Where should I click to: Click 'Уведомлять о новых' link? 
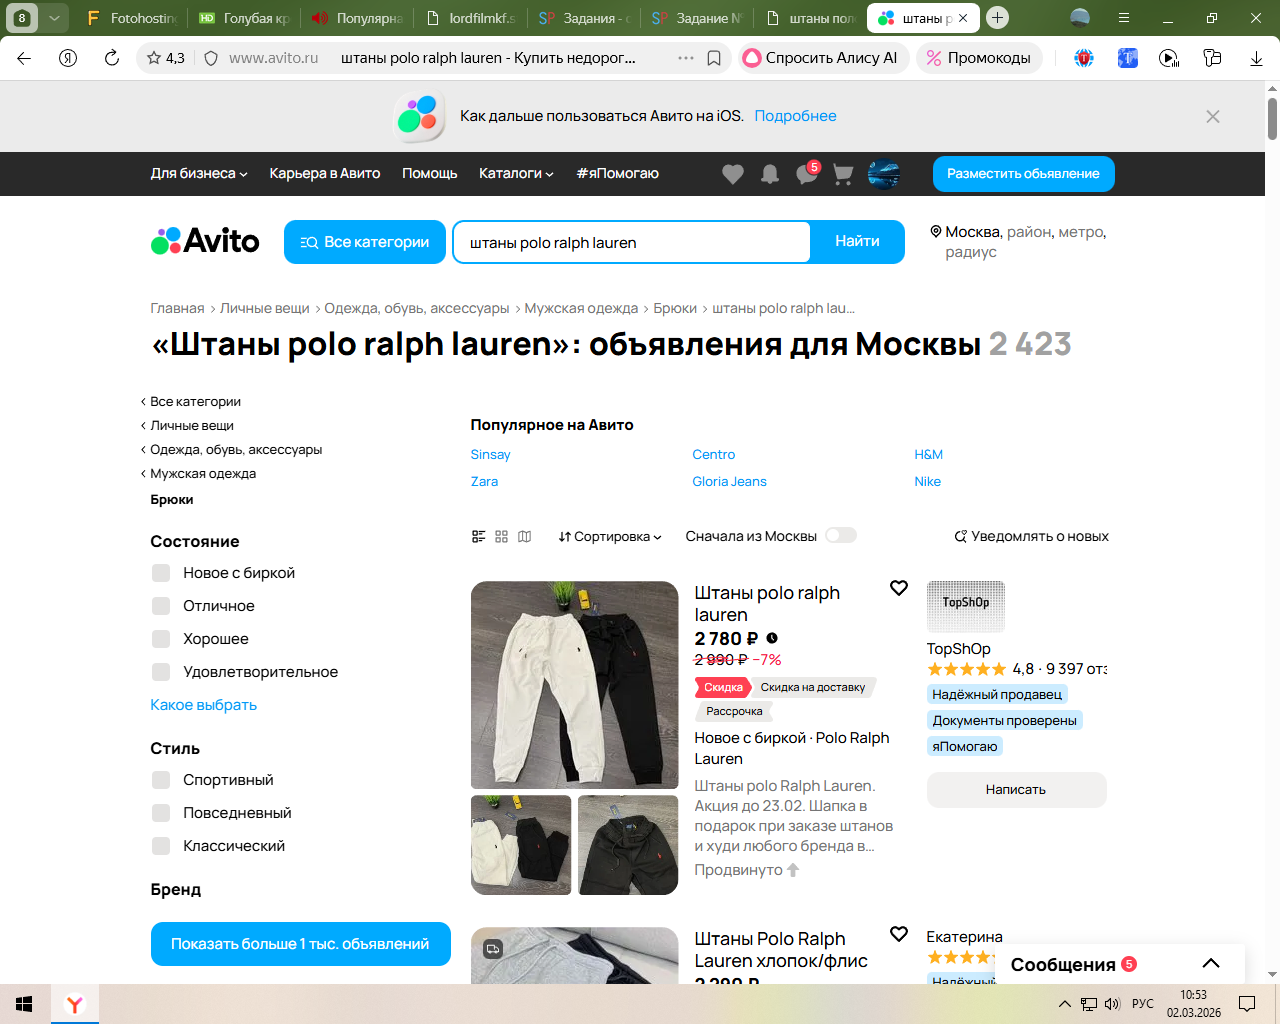click(1032, 536)
